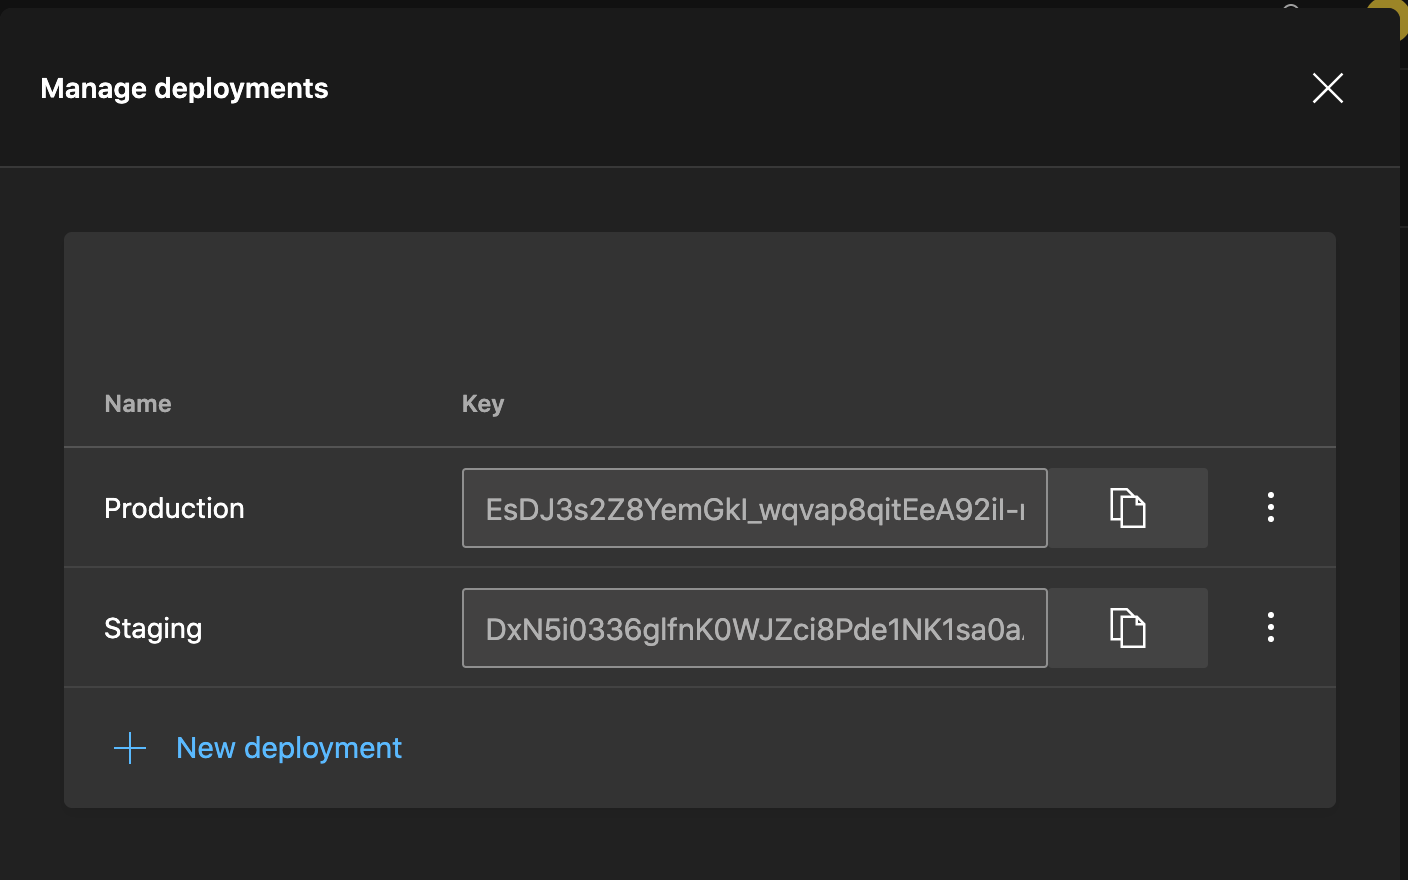Click the New deployment link
The height and width of the screenshot is (880, 1408).
pyautogui.click(x=288, y=747)
